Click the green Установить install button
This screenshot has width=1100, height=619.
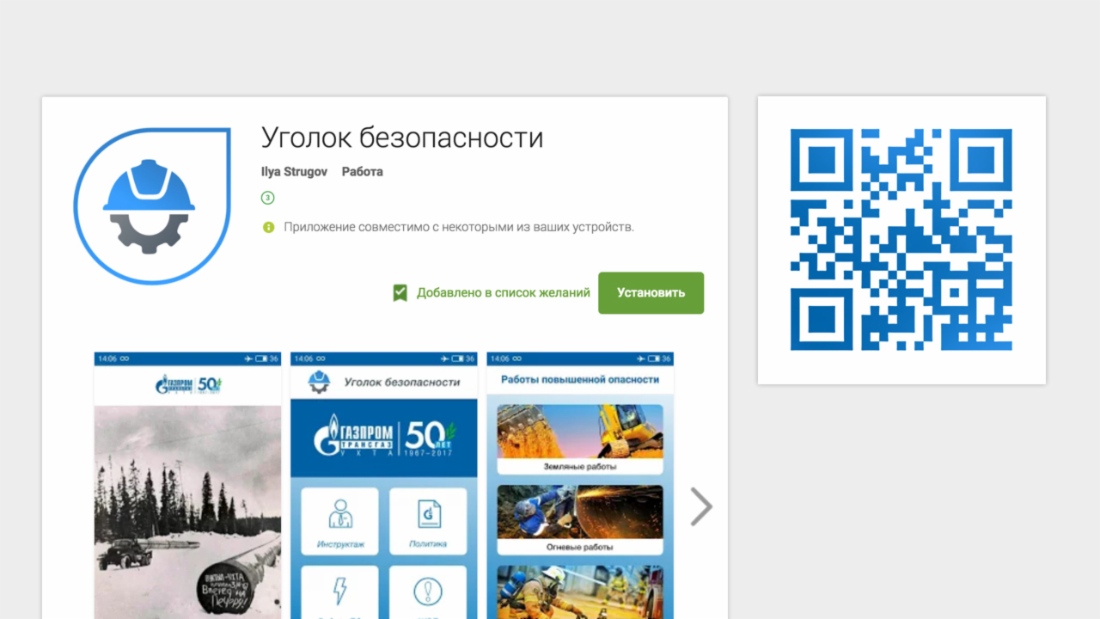click(650, 293)
